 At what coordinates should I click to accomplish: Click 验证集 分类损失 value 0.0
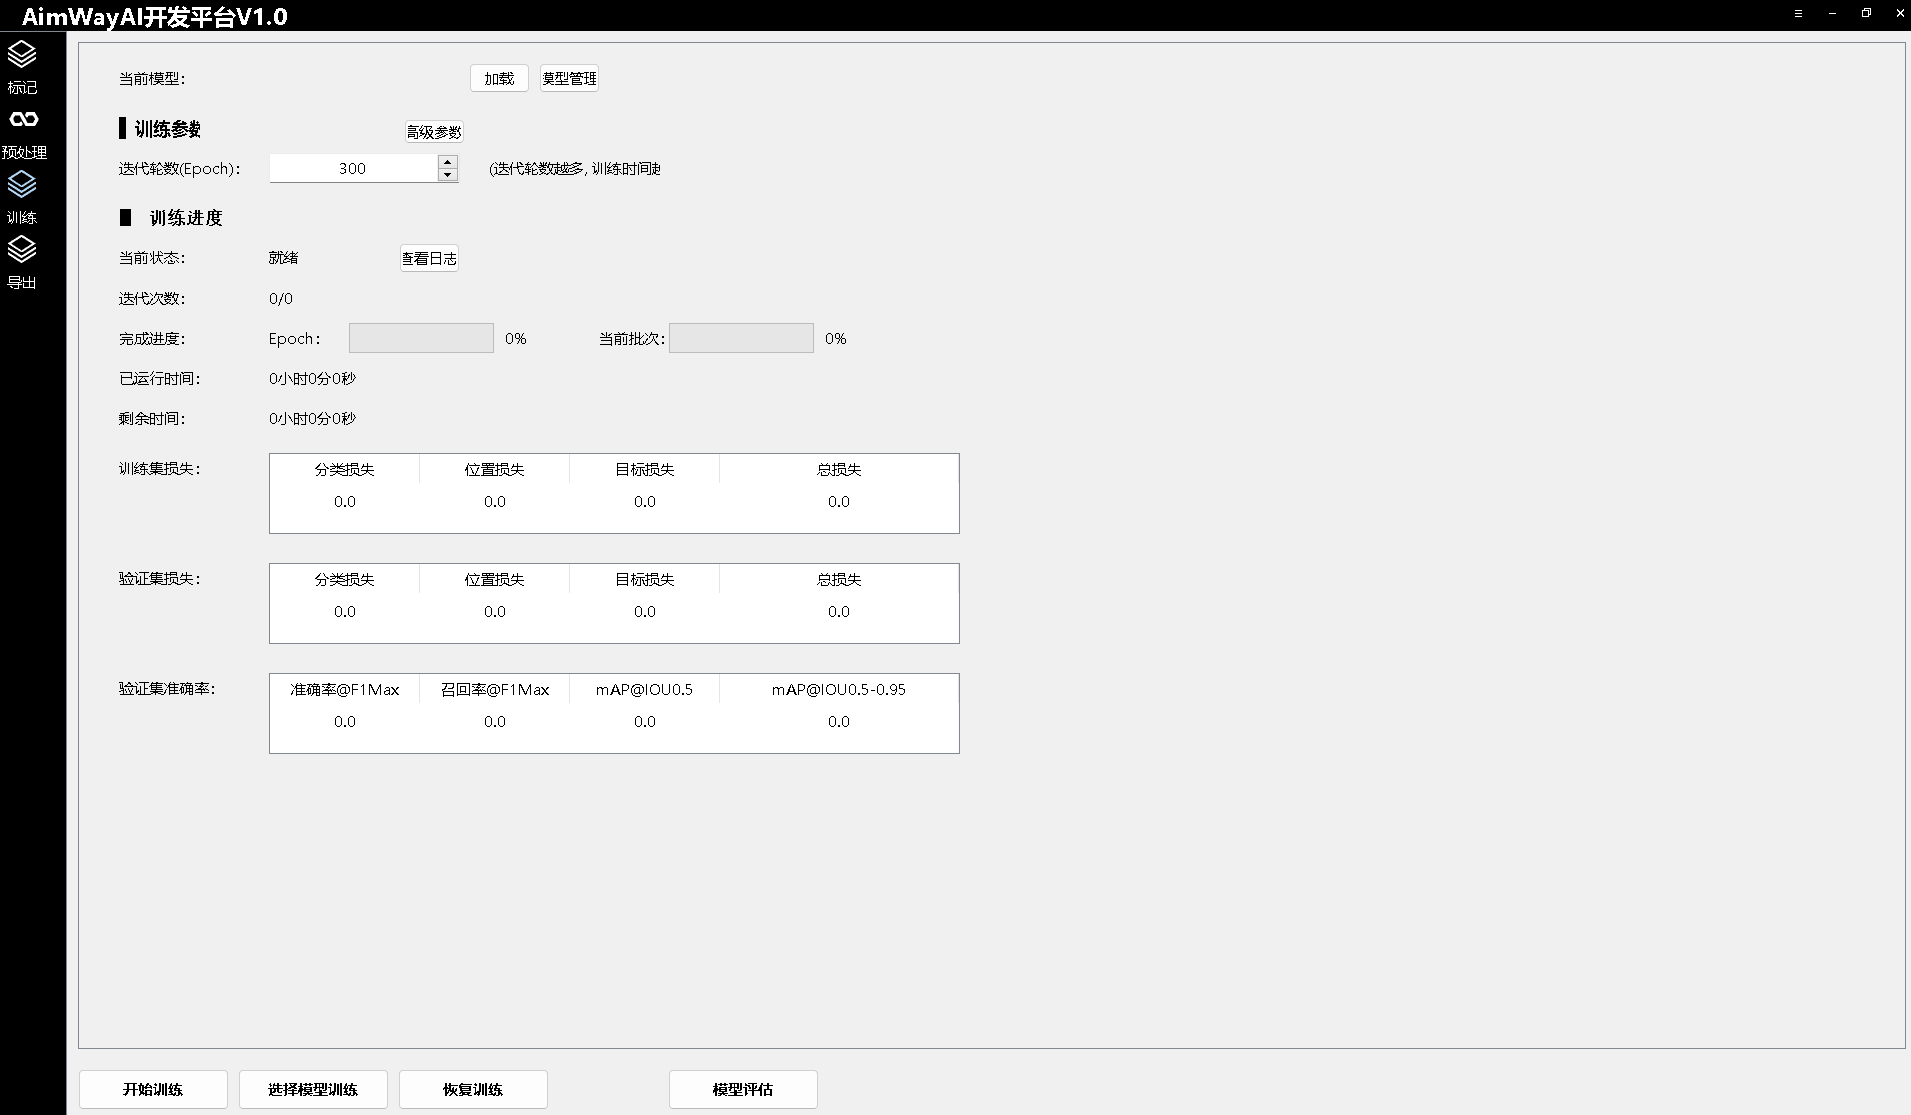pyautogui.click(x=345, y=611)
